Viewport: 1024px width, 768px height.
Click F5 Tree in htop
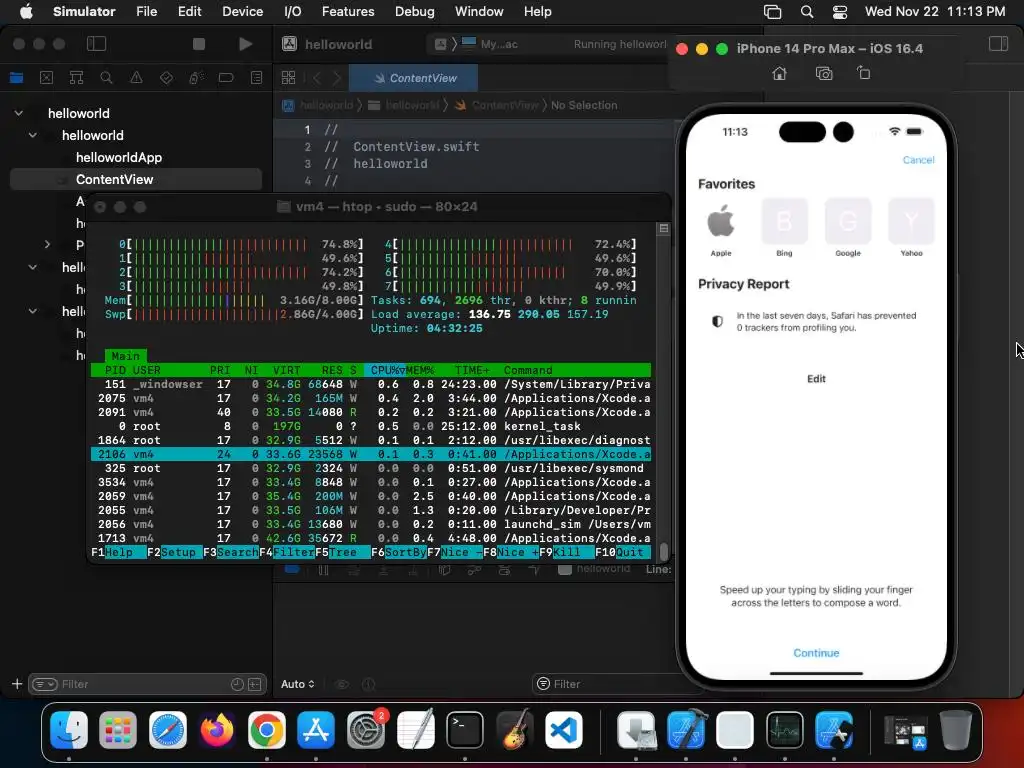[342, 552]
